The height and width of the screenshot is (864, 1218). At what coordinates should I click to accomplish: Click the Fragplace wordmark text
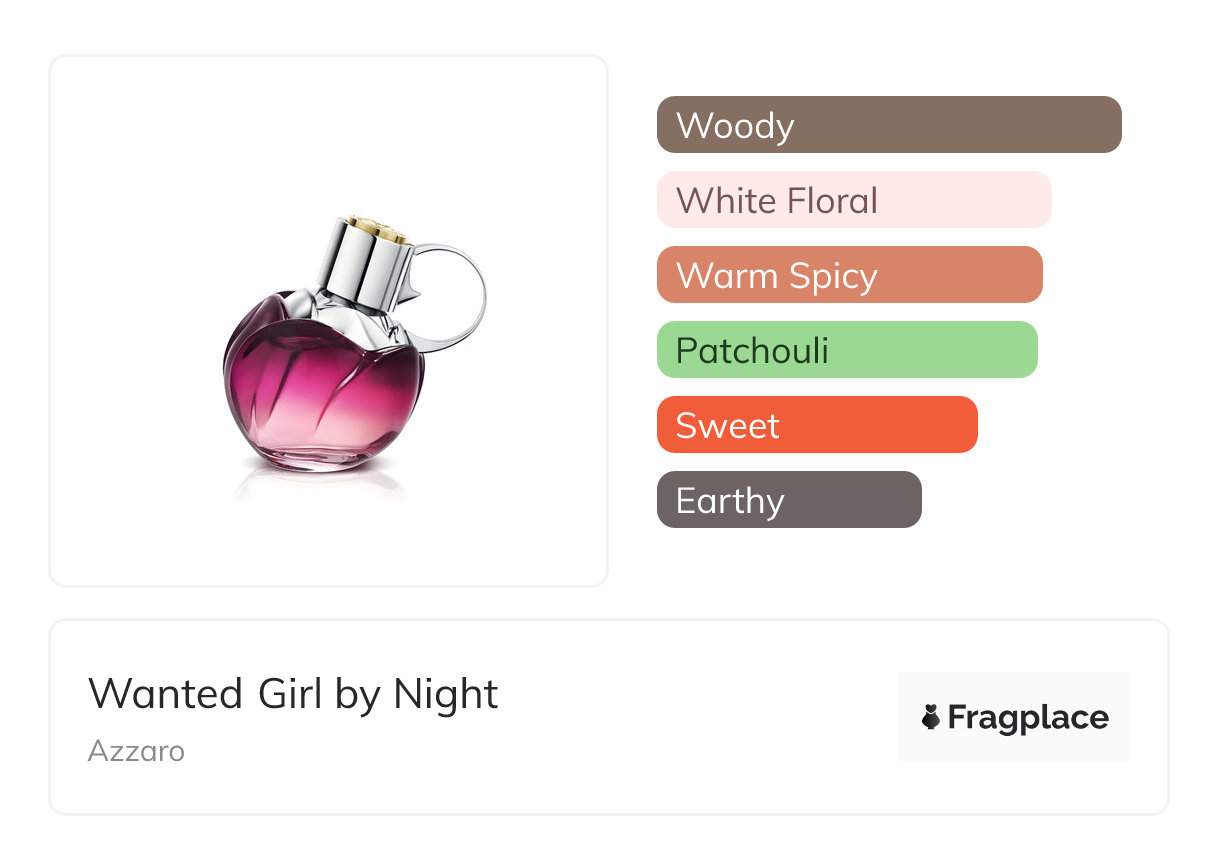1028,717
